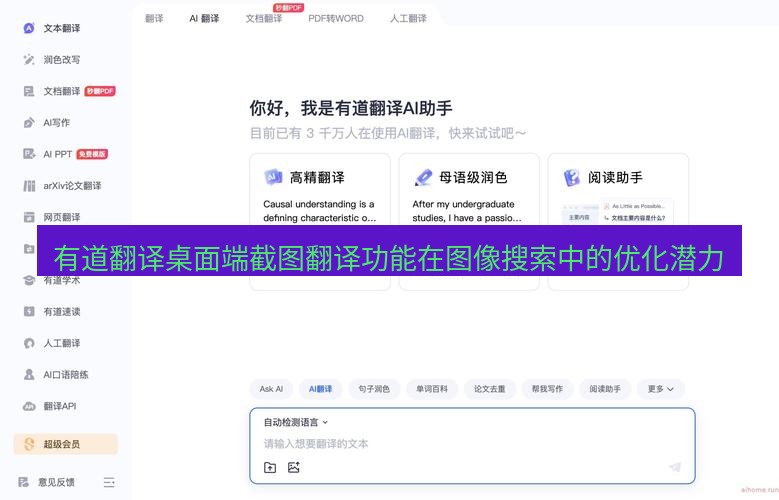Open the 人工翻译 top tab

point(408,18)
